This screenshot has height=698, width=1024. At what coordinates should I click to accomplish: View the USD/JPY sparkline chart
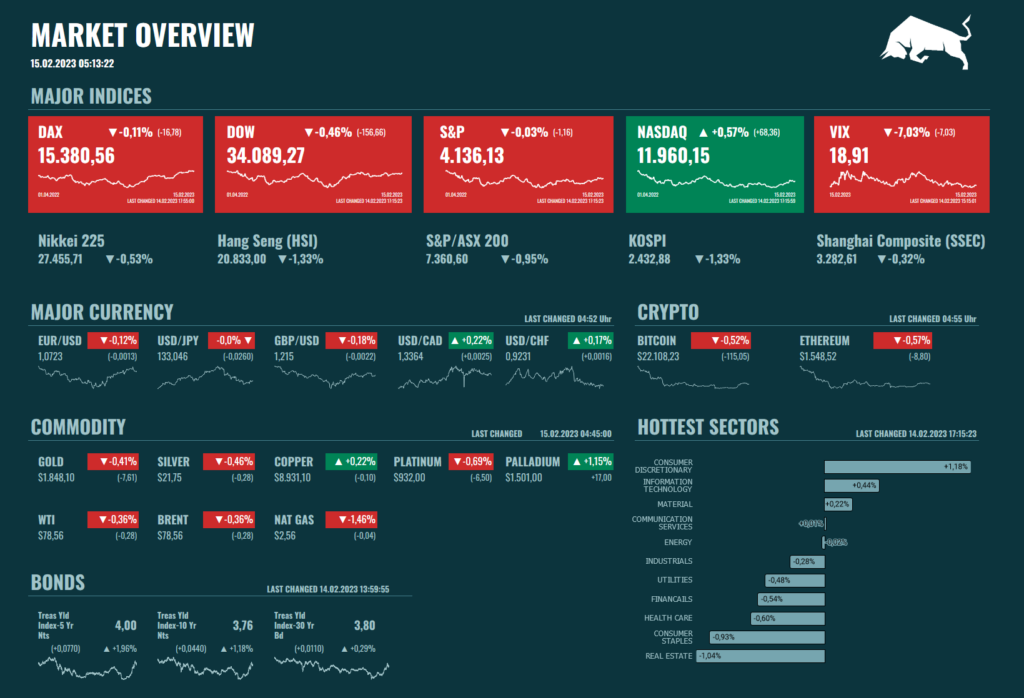click(205, 377)
